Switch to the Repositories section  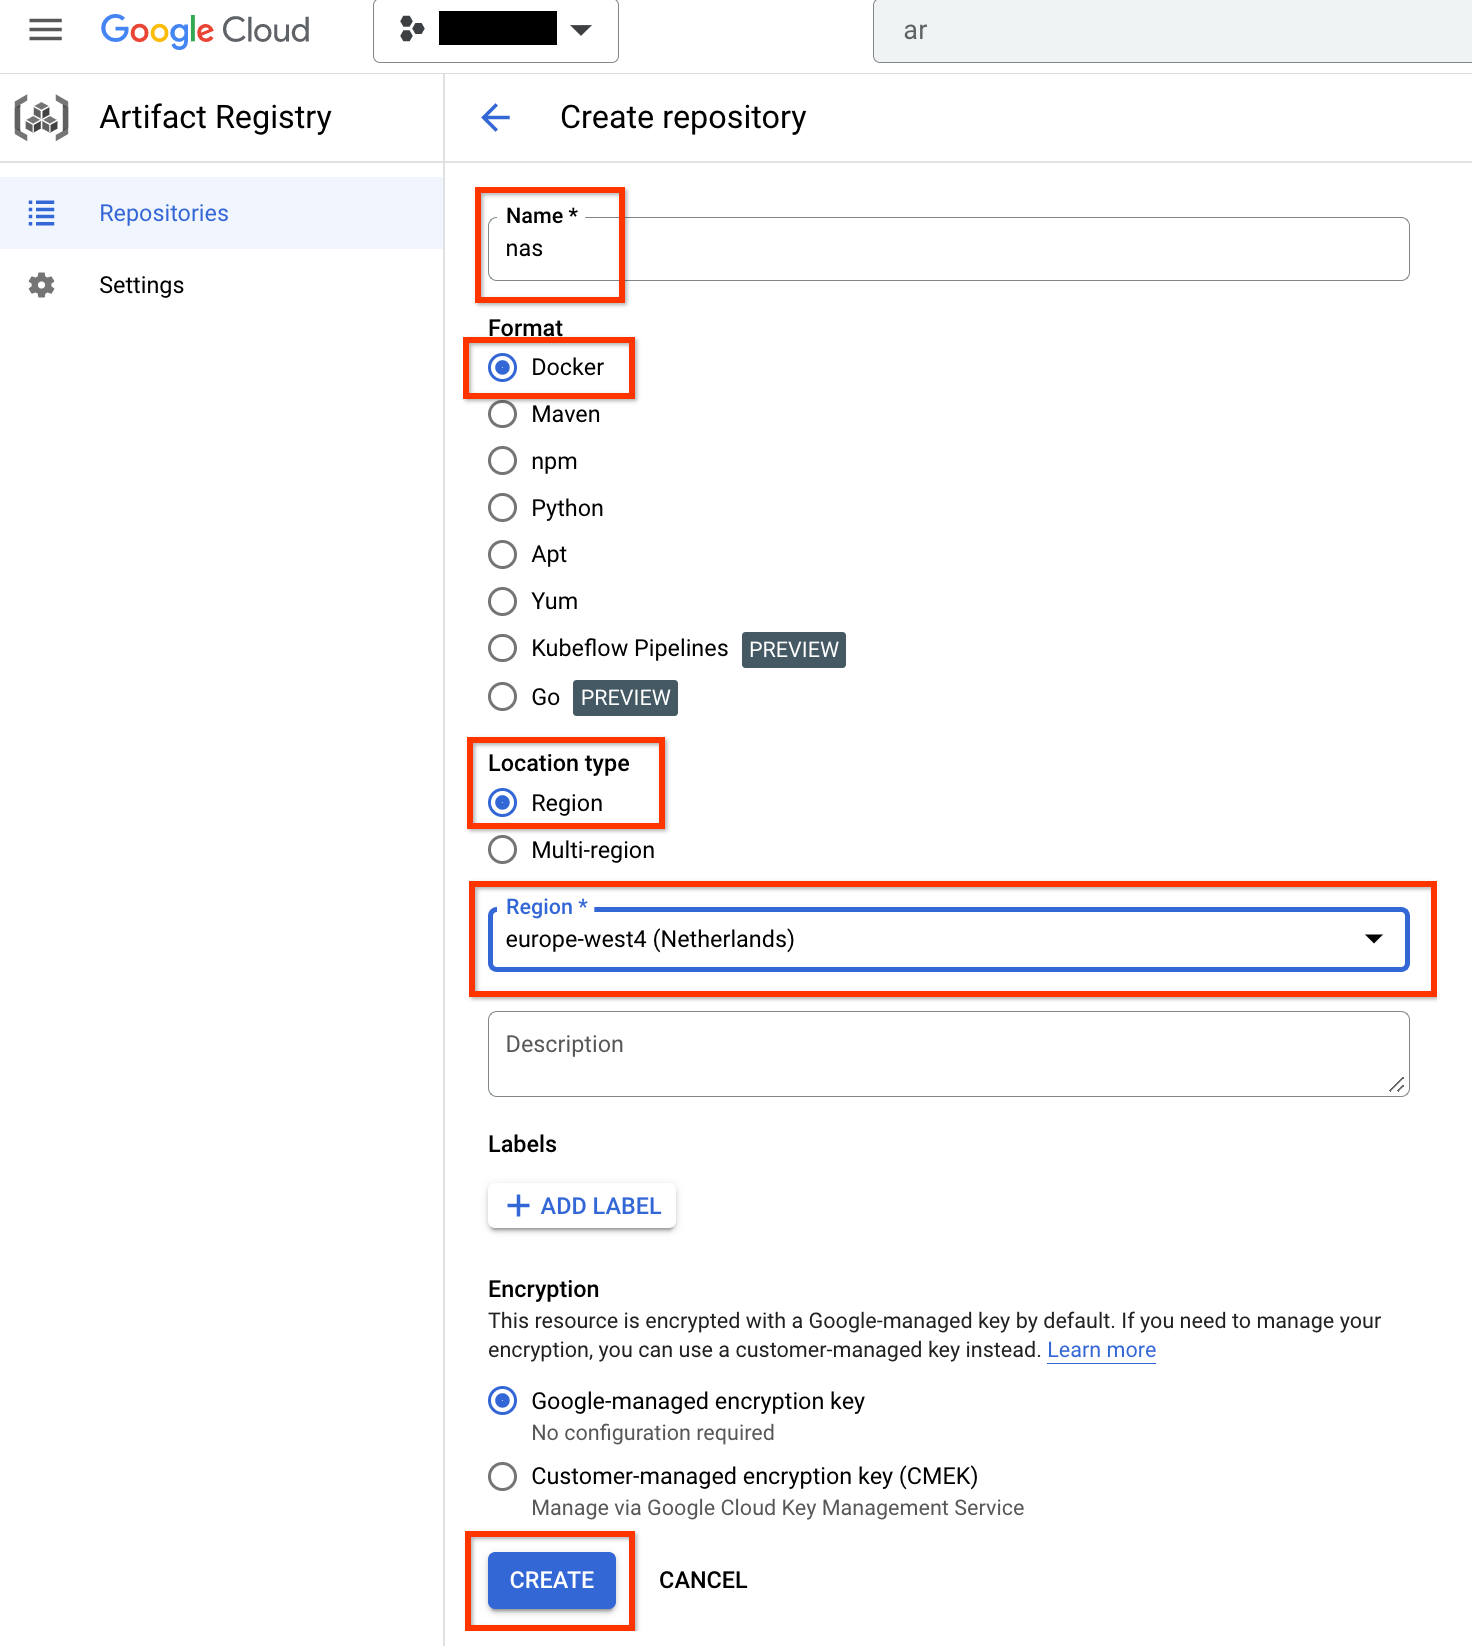point(163,212)
